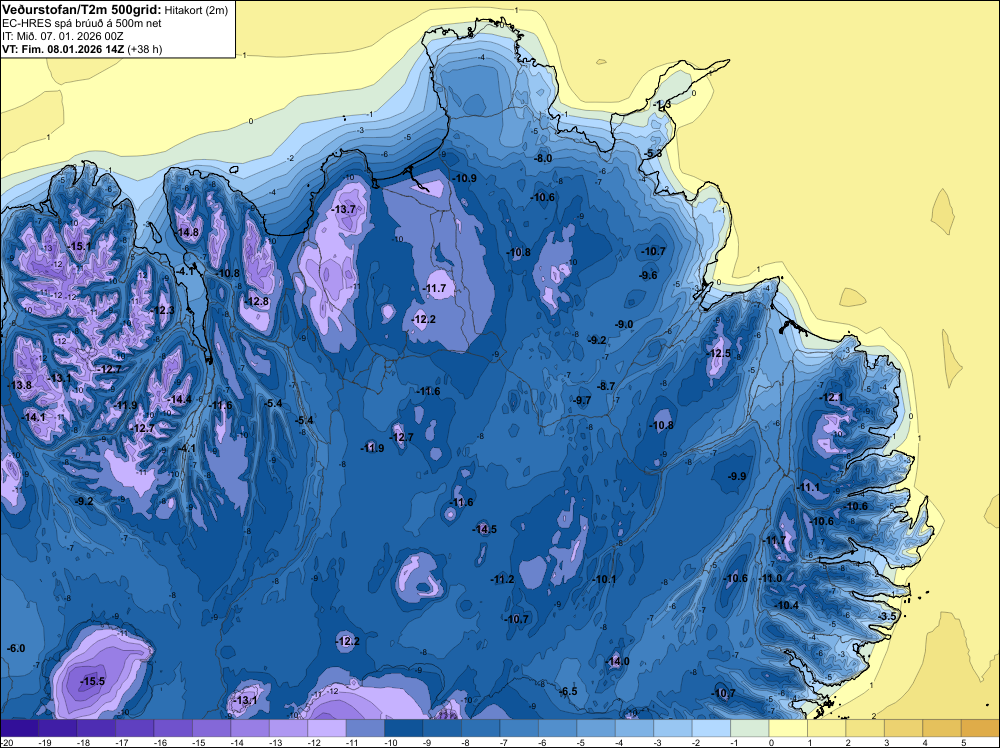Select the -9.0 temperature value

(x=624, y=325)
